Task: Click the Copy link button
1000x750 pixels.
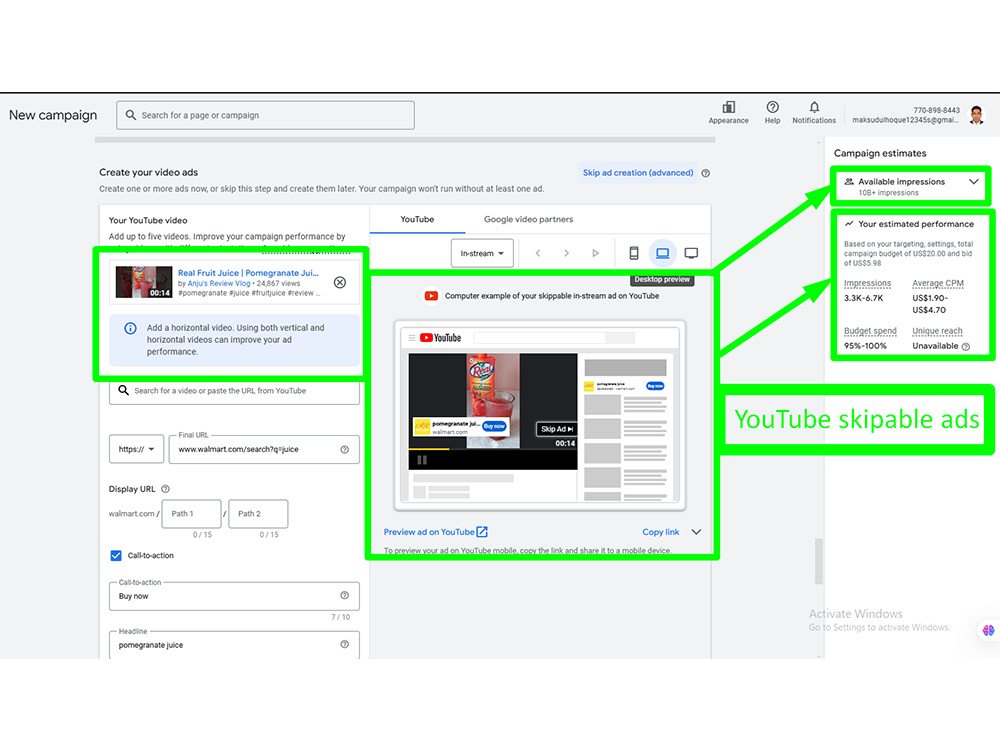Action: (x=661, y=532)
